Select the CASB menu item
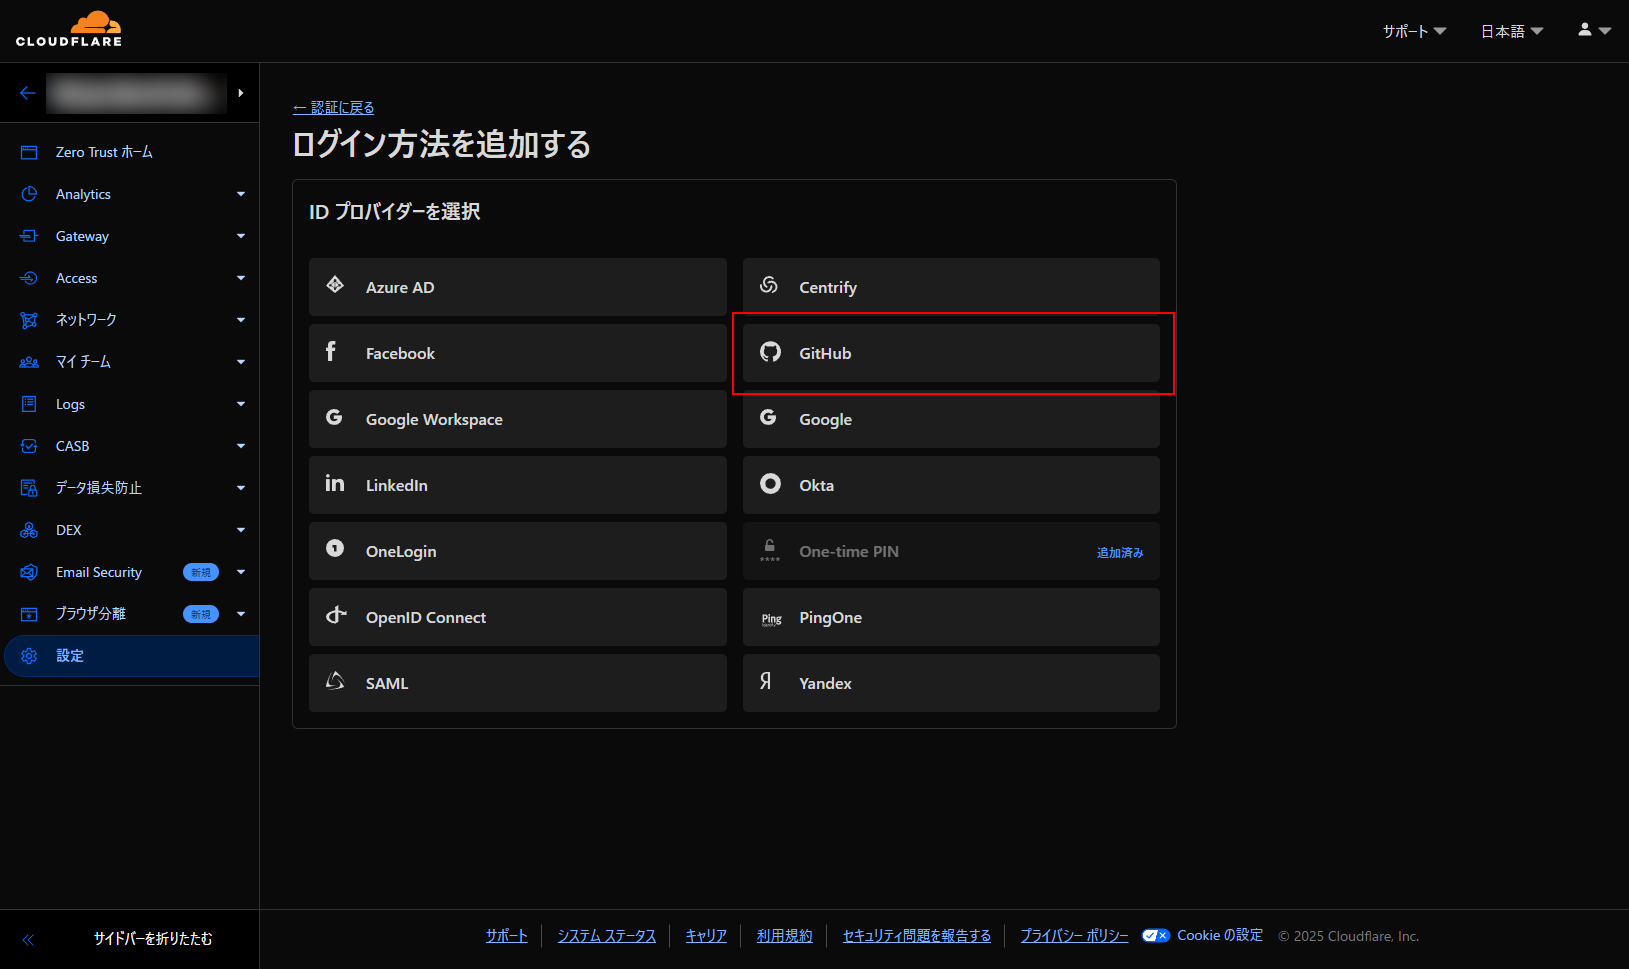 pos(130,446)
